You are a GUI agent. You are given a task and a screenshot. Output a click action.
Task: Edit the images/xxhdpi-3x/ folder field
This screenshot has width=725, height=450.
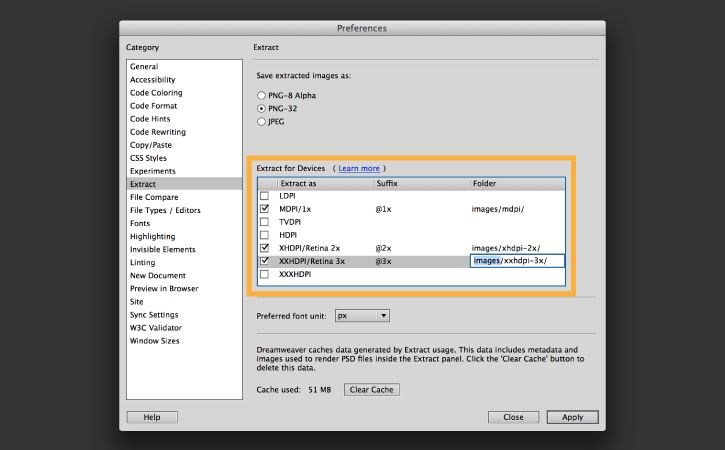tap(517, 261)
